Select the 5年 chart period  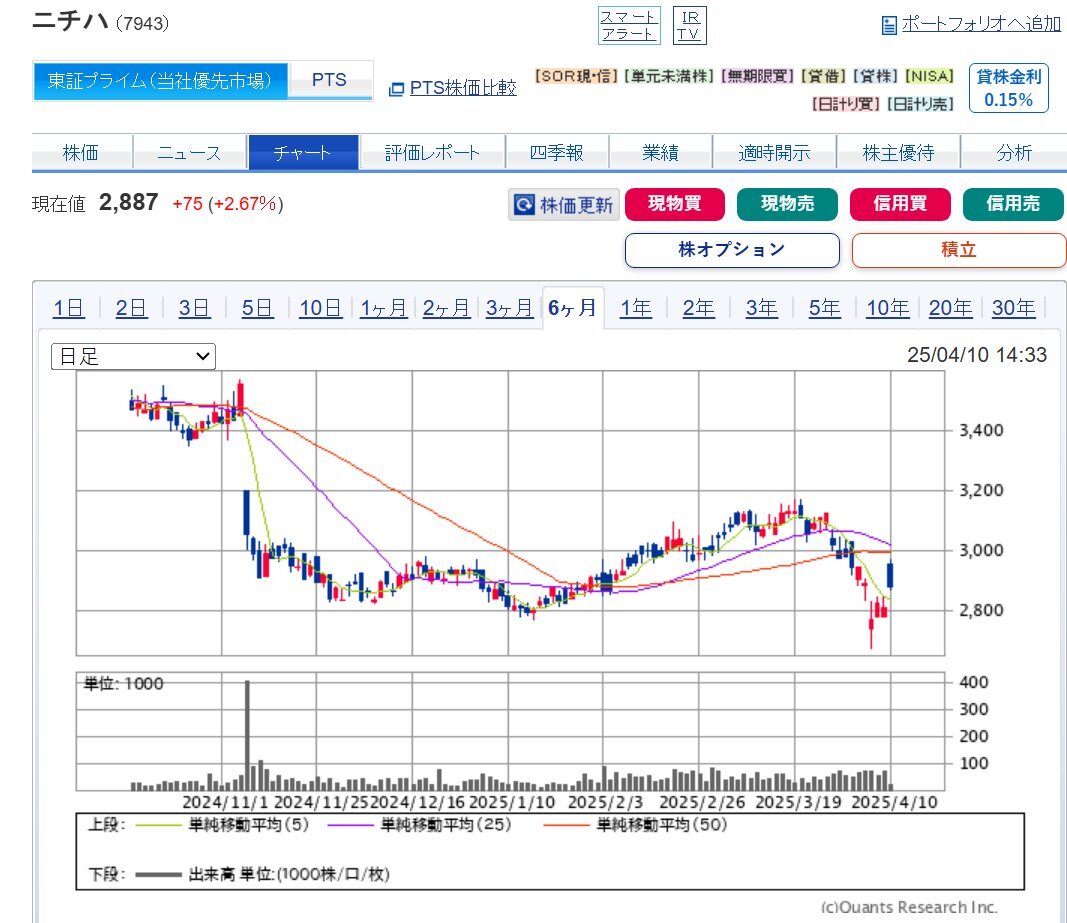824,308
